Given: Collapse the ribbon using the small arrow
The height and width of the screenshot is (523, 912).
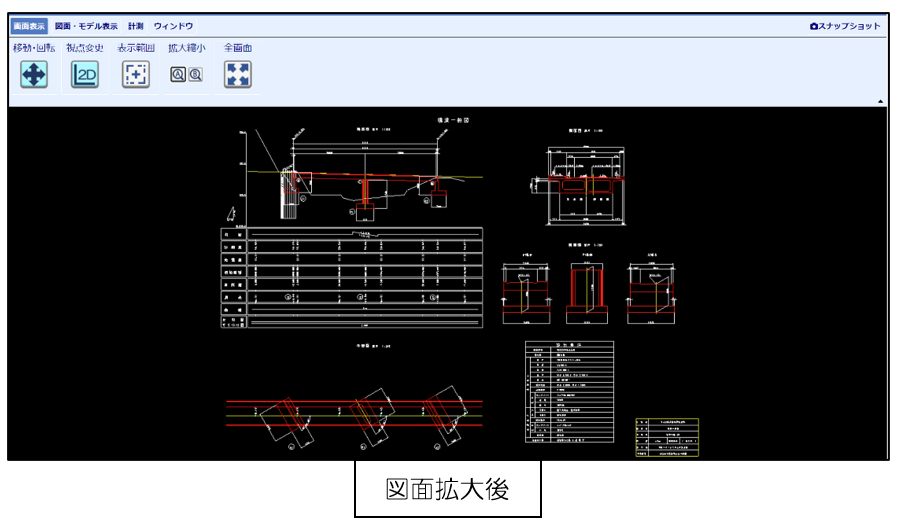Looking at the screenshot, I should 881,102.
